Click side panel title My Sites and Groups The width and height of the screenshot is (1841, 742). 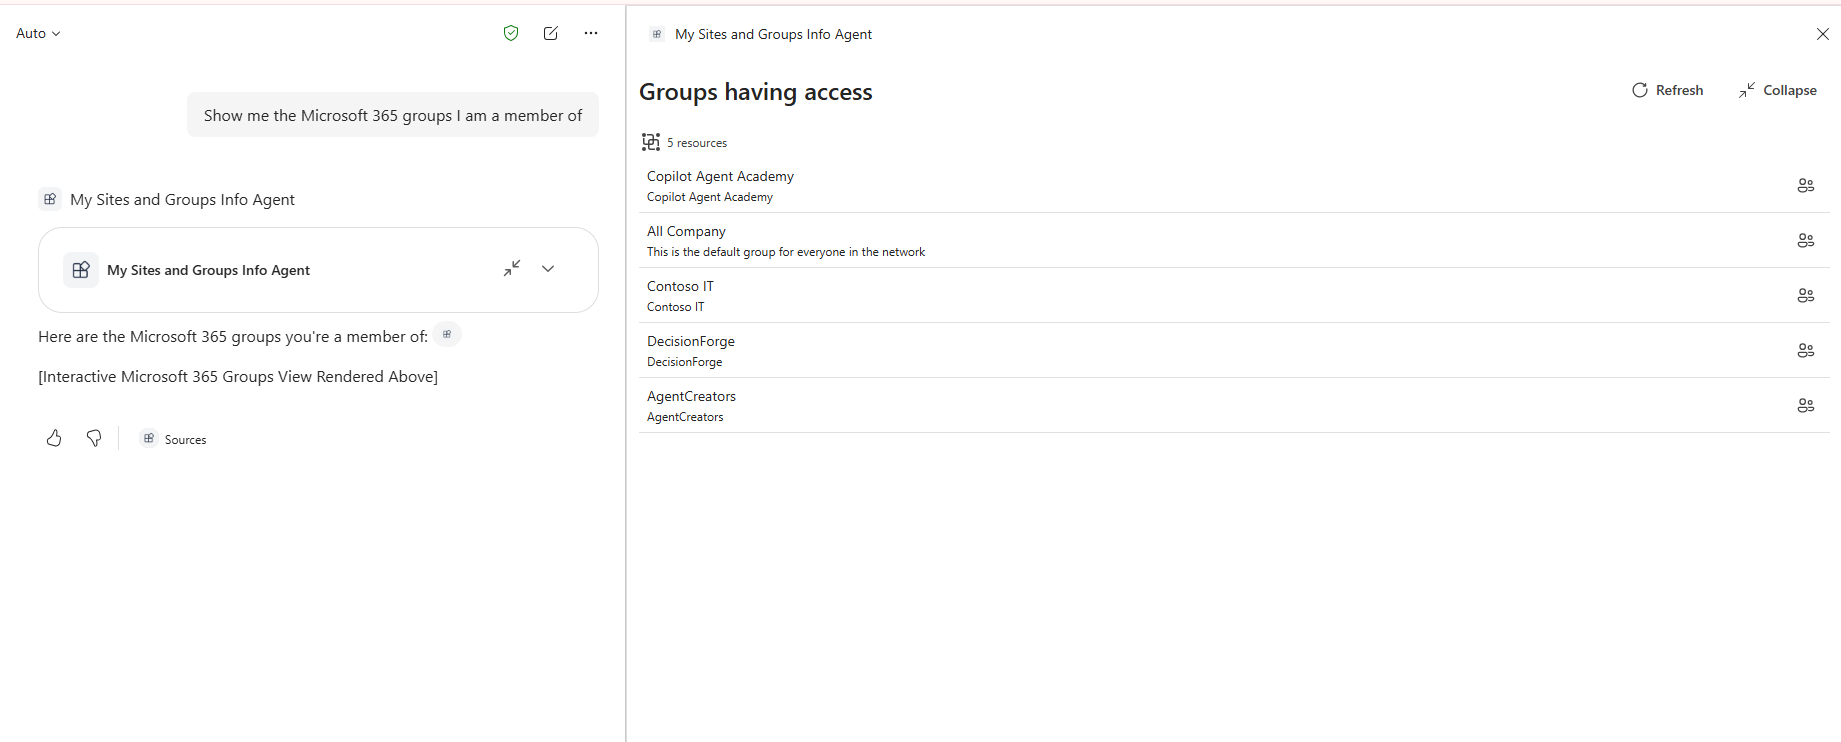tap(773, 34)
